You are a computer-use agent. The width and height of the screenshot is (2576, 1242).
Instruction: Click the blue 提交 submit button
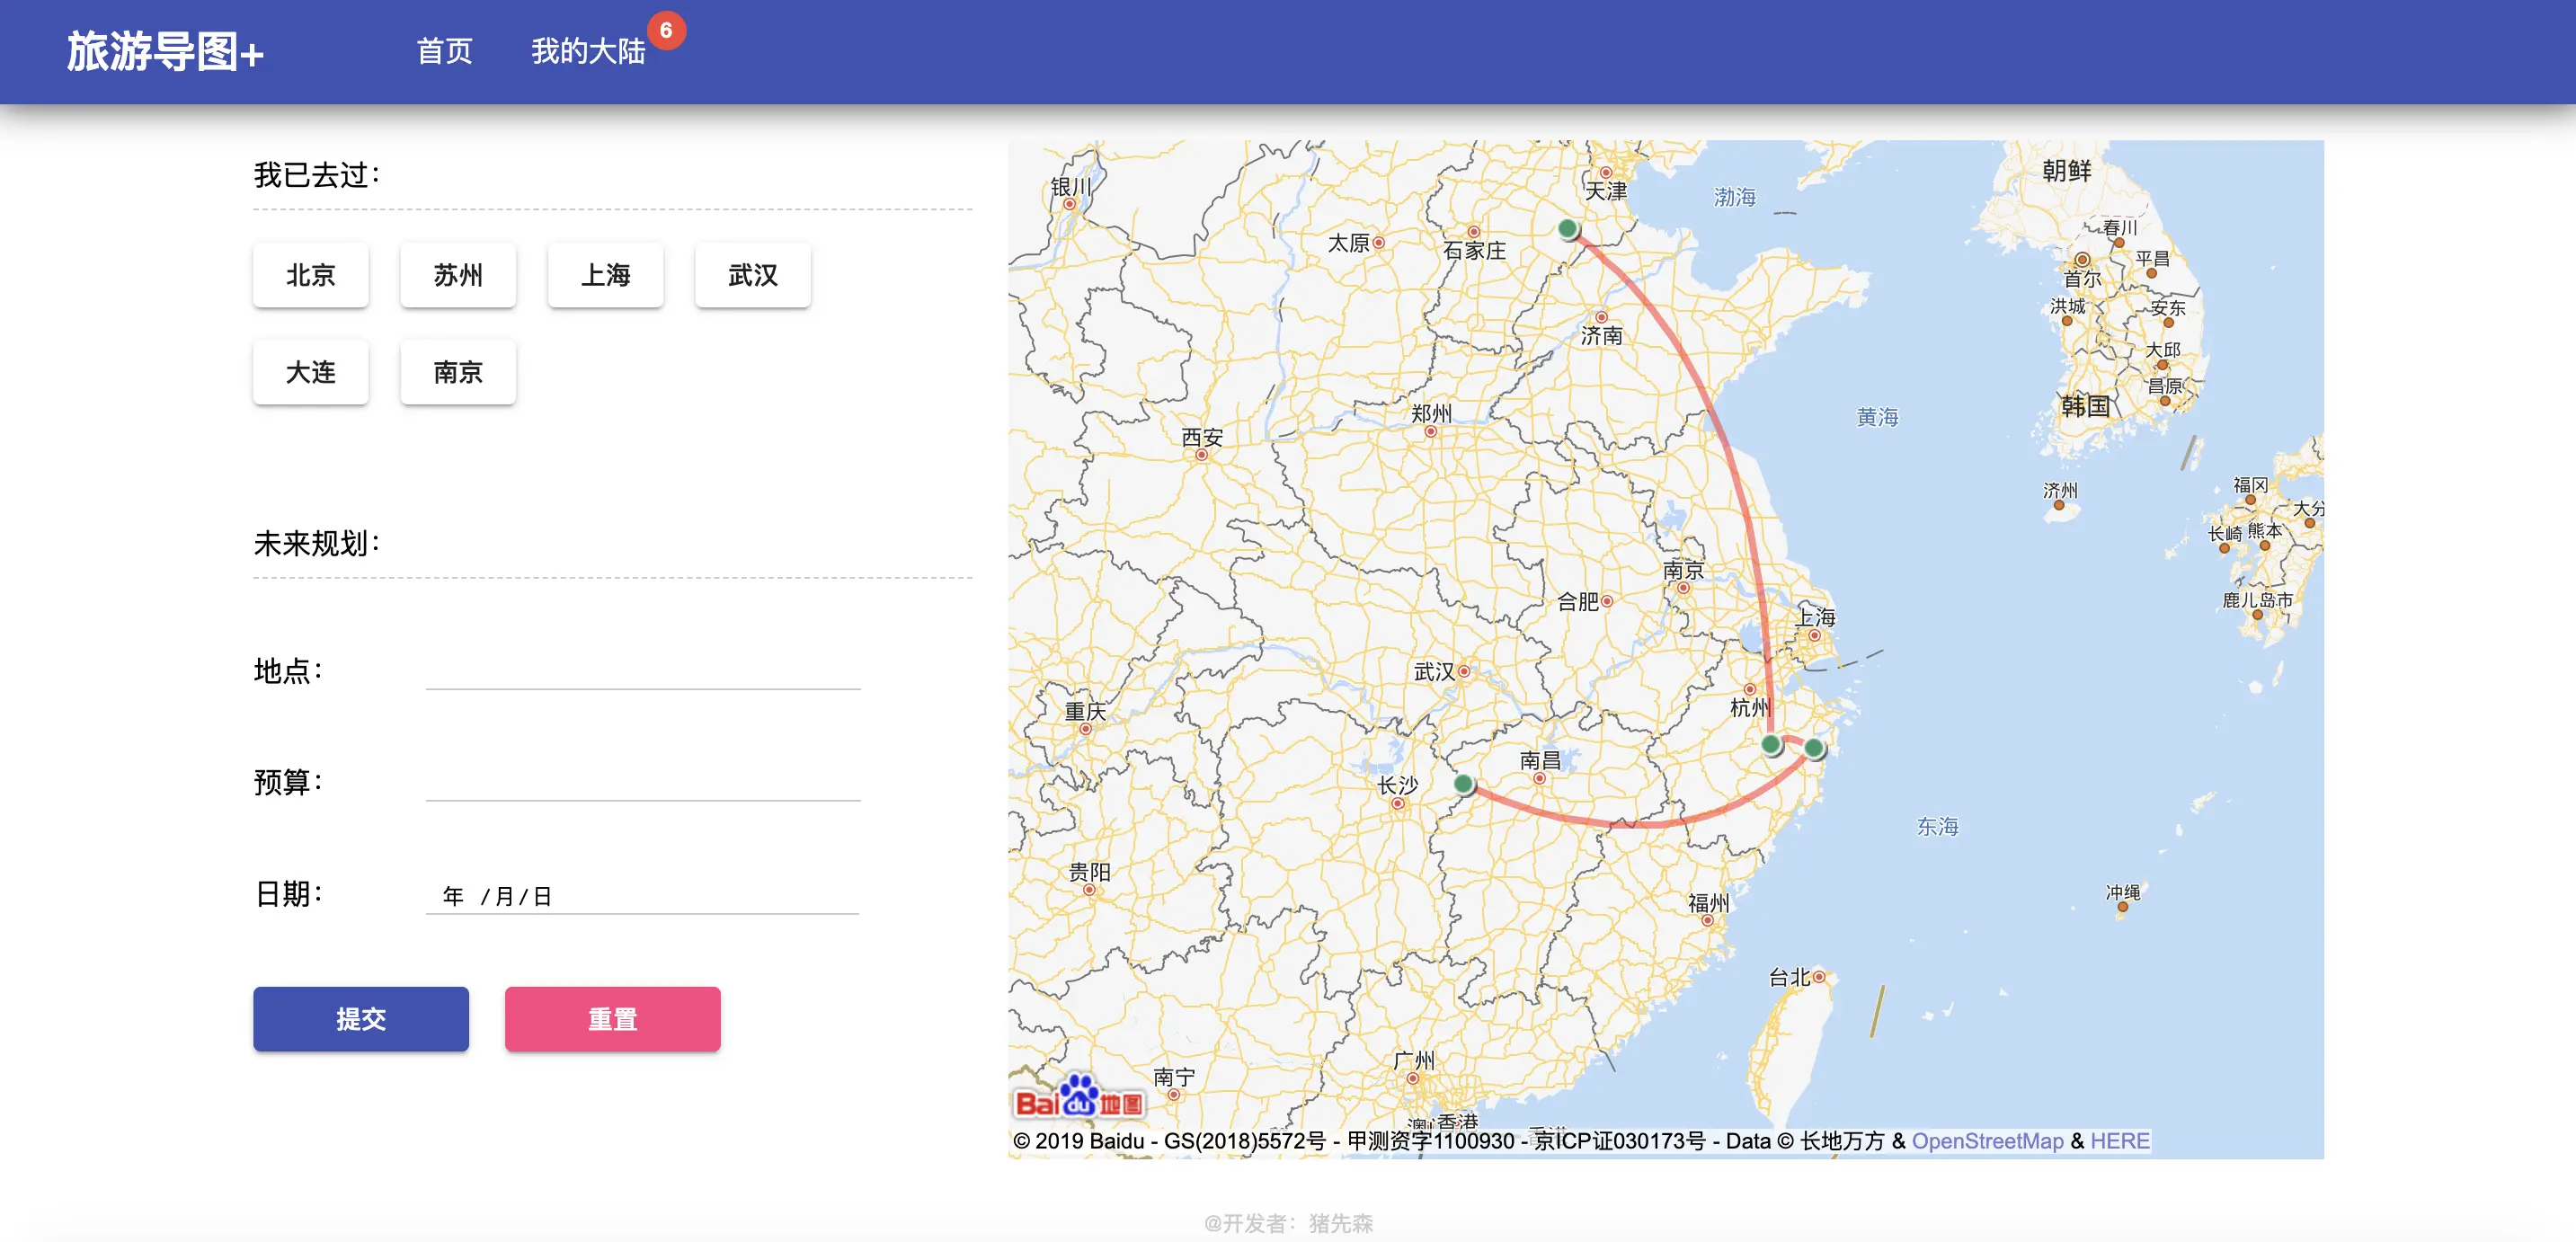pos(361,1019)
